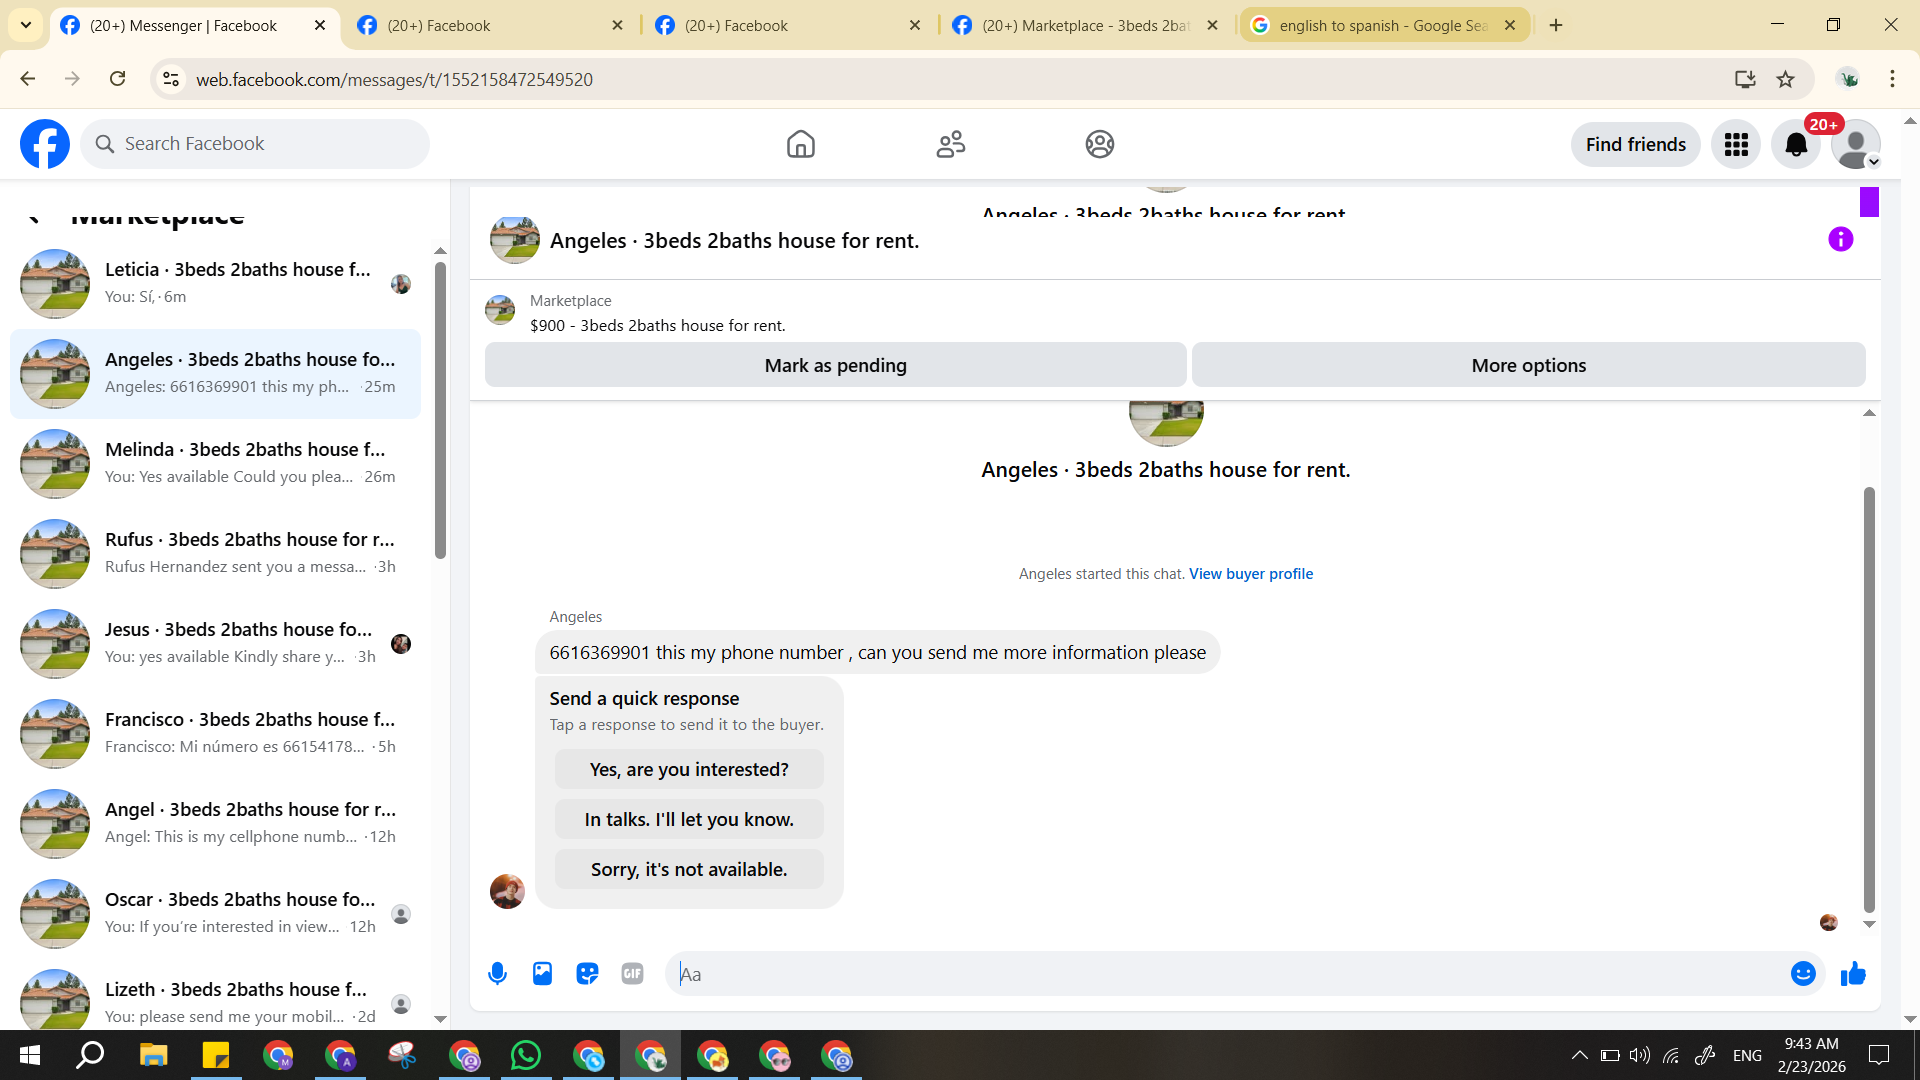Click the conversation information icon
1920x1080 pixels.
tap(1840, 239)
